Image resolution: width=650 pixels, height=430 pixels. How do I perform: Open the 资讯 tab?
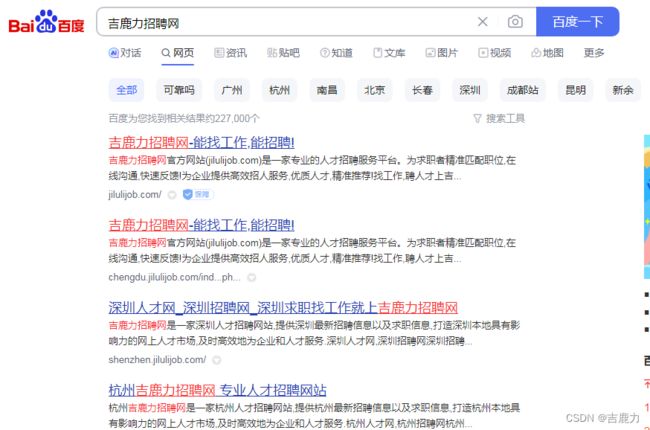[230, 53]
